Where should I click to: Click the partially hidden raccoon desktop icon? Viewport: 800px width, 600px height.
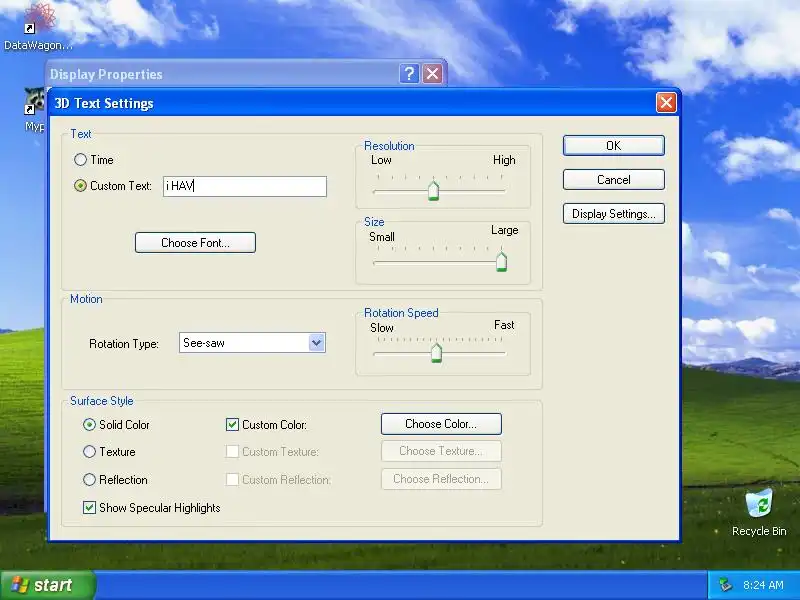(35, 101)
